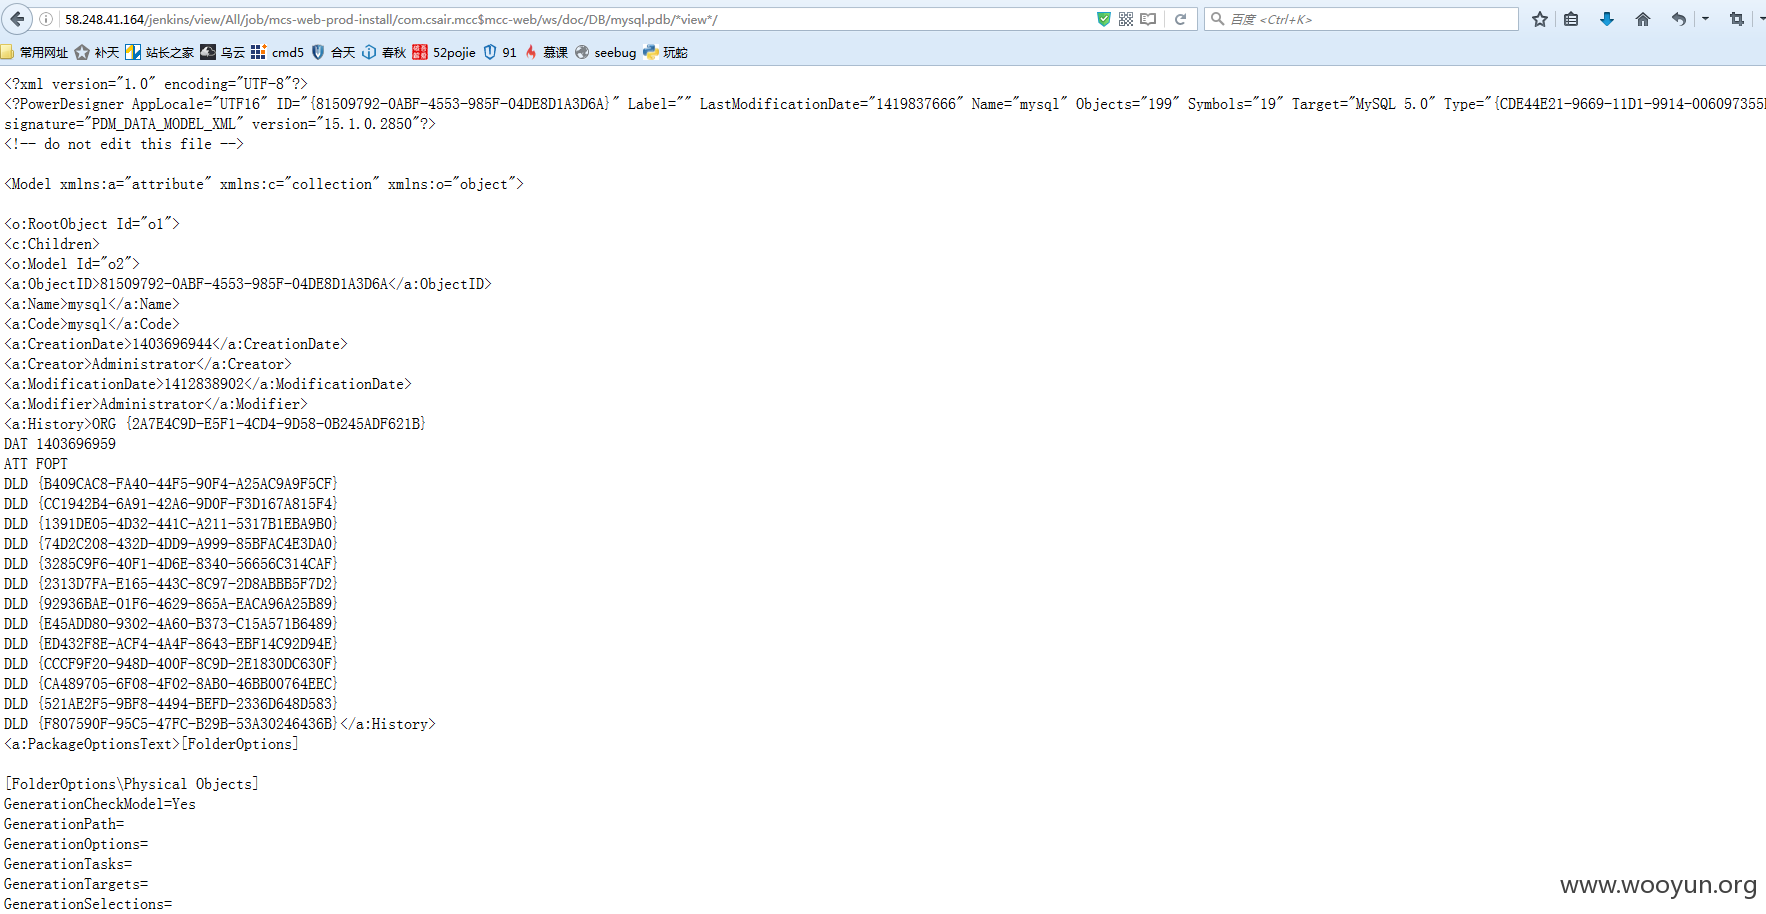
Task: Click the green security shield icon
Action: [x=1104, y=19]
